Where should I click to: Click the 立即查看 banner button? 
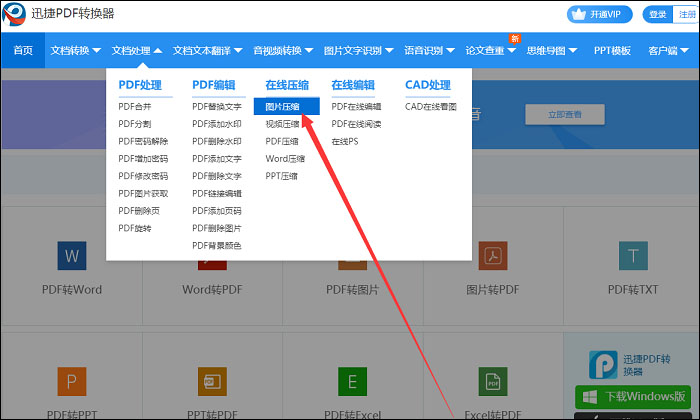pos(565,115)
